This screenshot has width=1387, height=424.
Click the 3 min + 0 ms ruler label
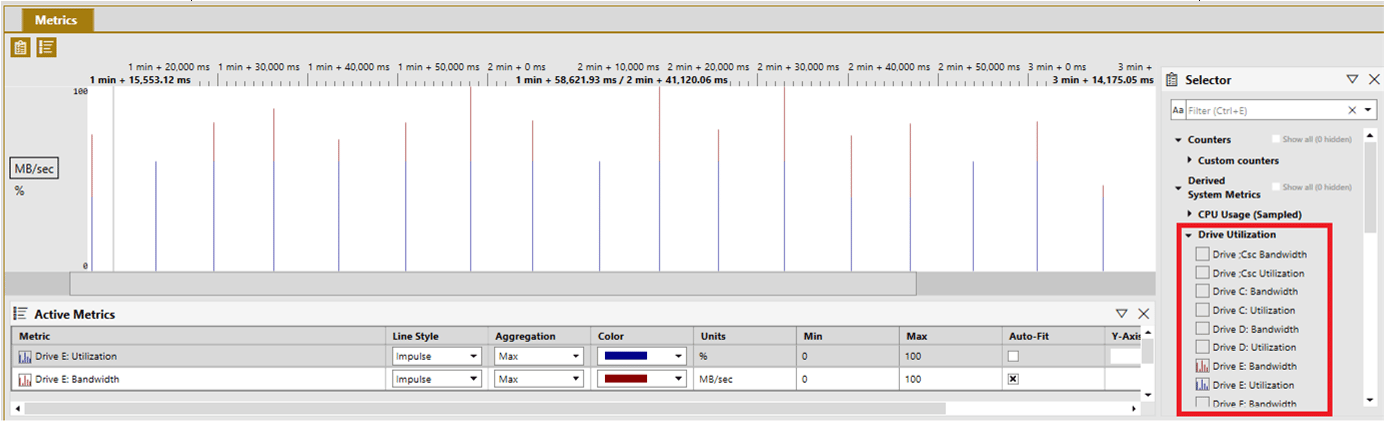point(1056,67)
